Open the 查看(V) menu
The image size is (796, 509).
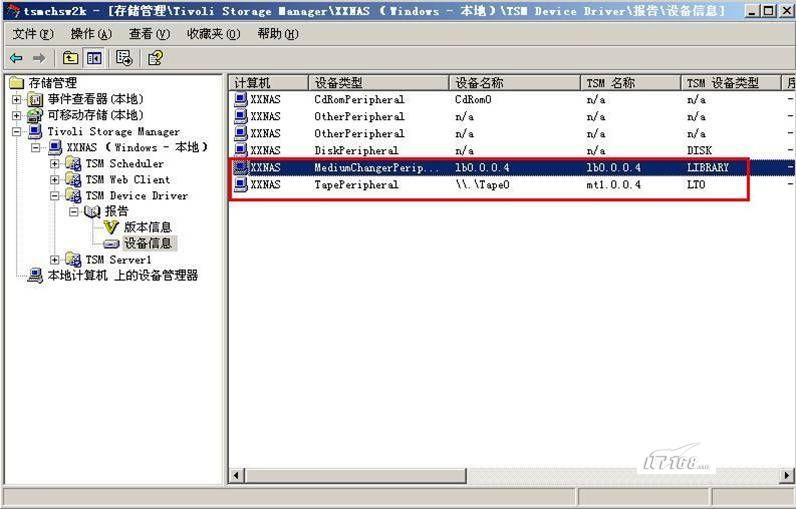pos(149,34)
